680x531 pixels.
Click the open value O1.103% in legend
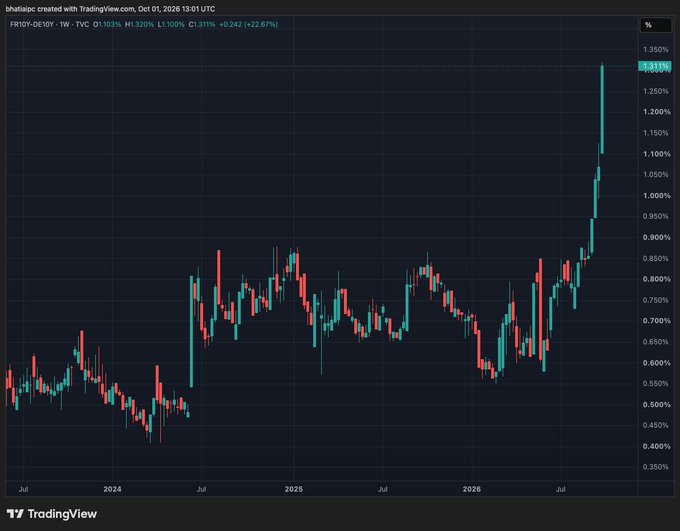click(107, 24)
